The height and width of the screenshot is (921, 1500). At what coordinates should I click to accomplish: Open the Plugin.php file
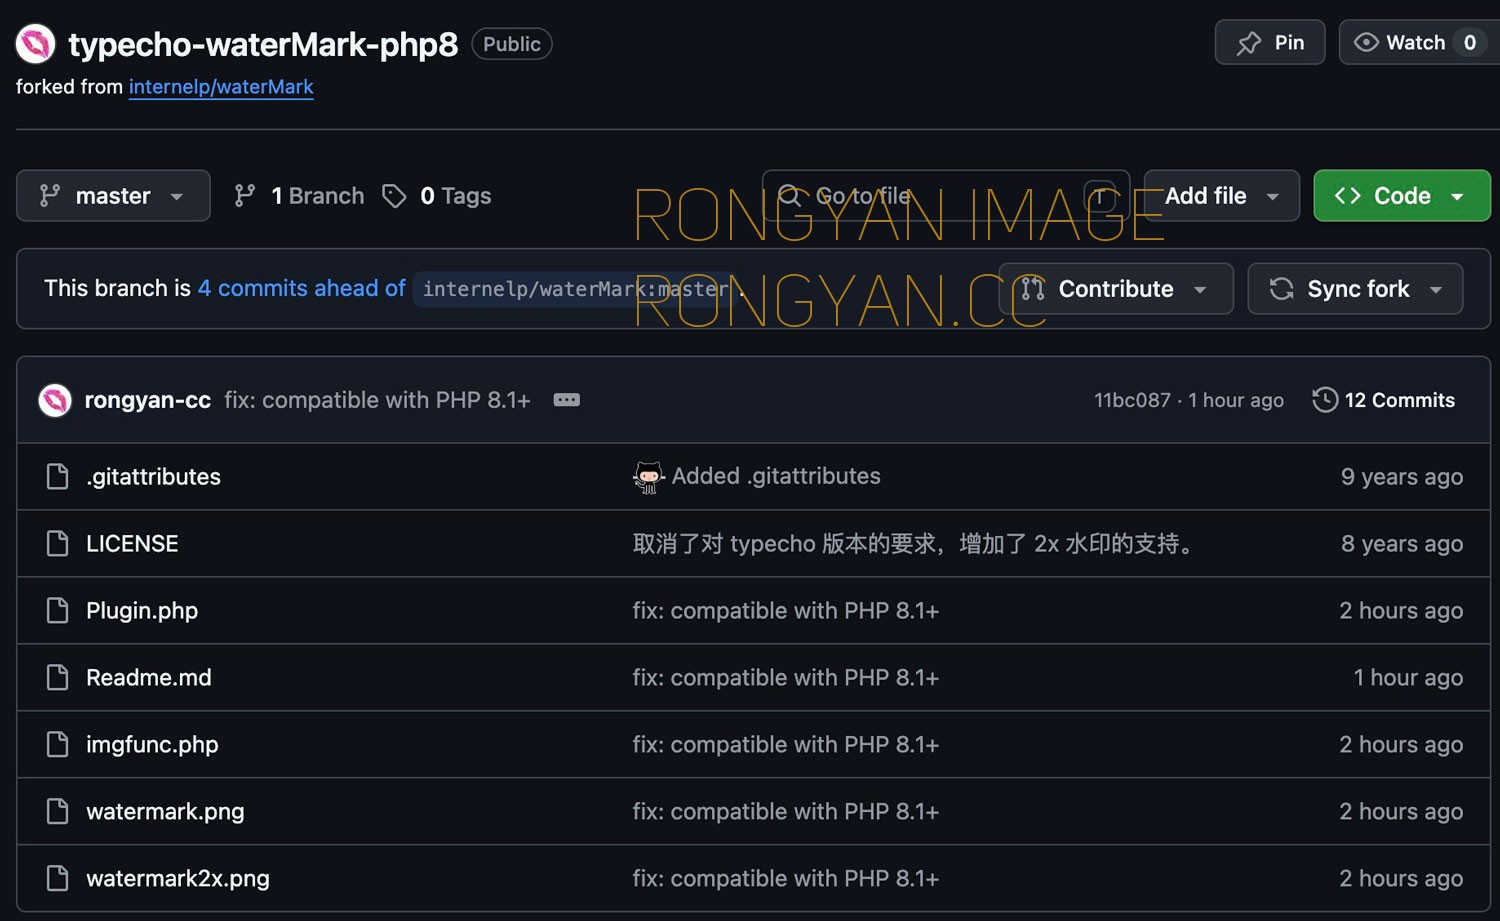(142, 611)
